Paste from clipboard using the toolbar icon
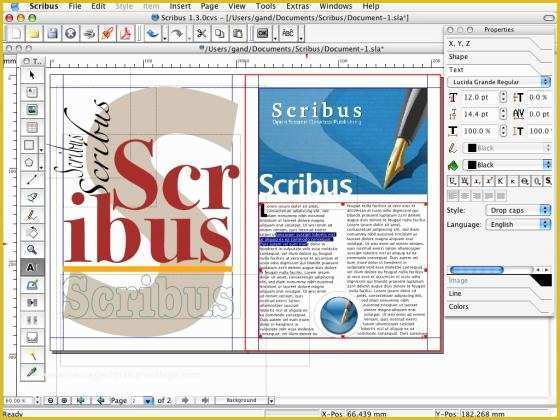Image resolution: width=560 pixels, height=420 pixels. coord(238,34)
